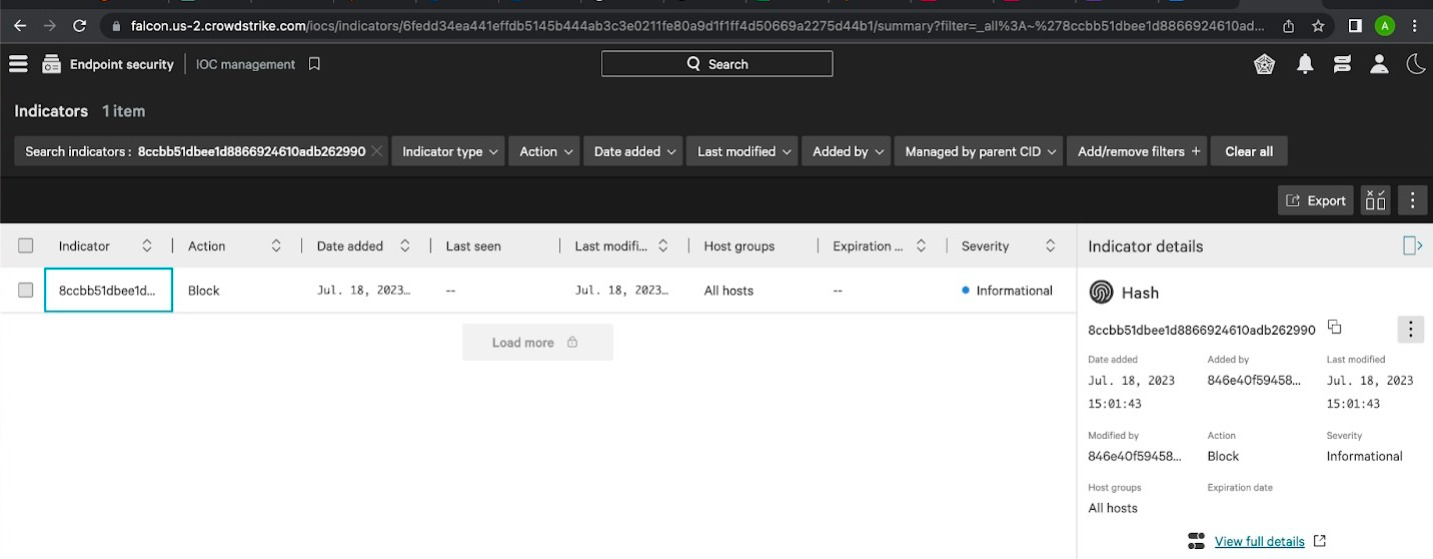Clear the search indicators filter chip
1433x559 pixels.
pos(376,151)
